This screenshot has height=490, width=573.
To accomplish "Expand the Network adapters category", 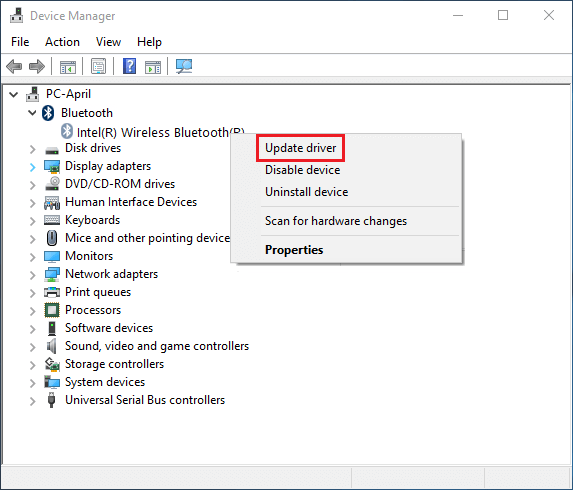I will coord(33,275).
